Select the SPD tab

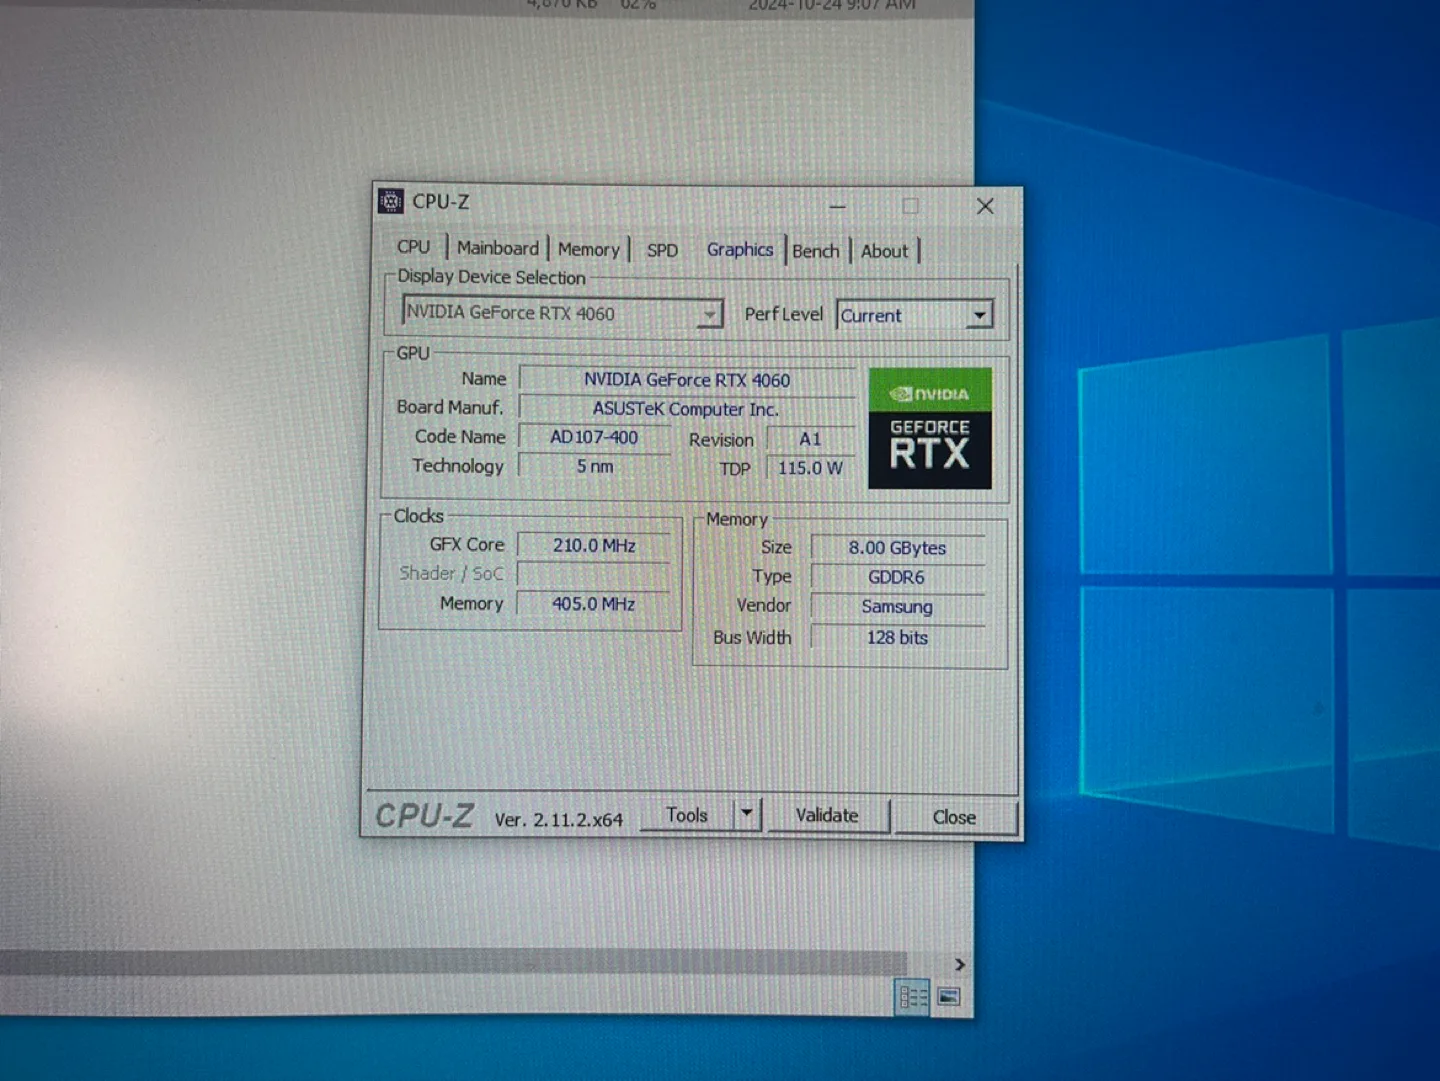pyautogui.click(x=660, y=249)
